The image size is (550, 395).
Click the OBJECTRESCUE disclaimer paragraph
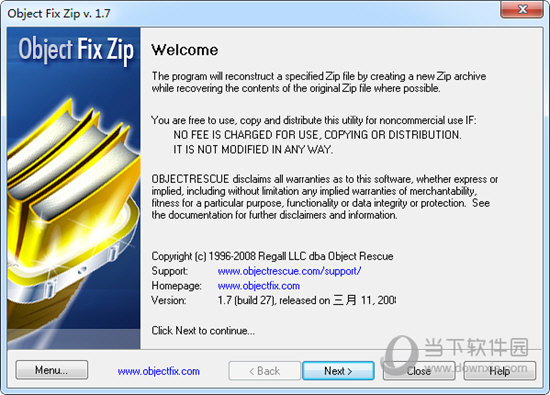click(324, 197)
